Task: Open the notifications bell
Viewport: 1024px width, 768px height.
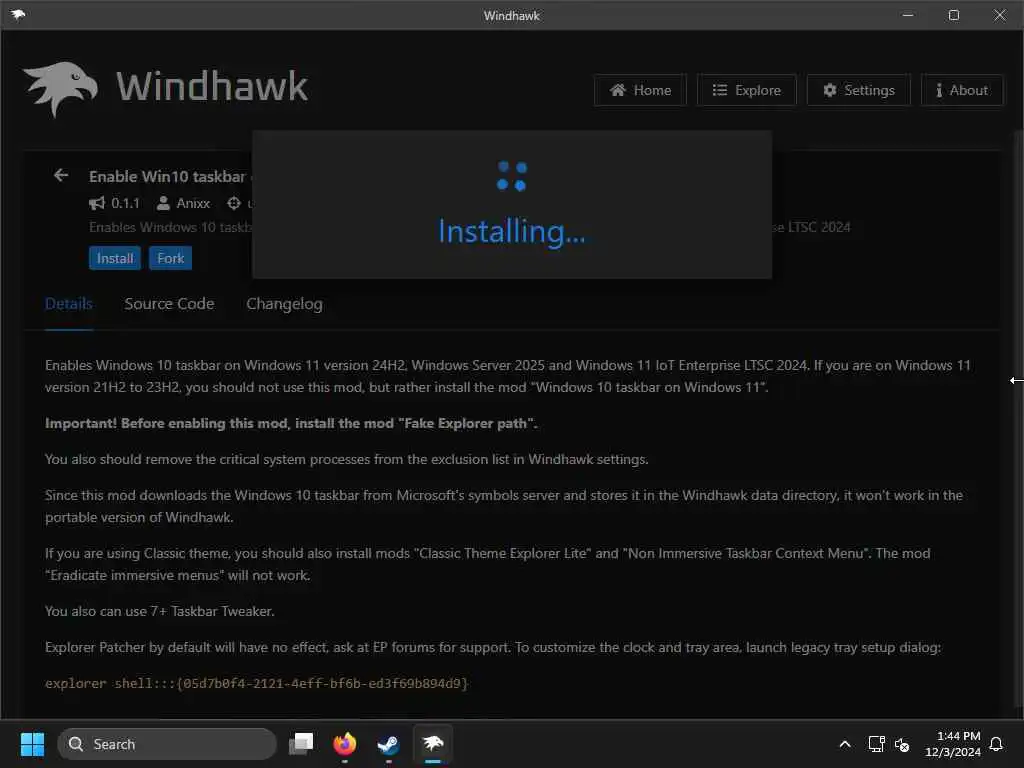Action: coord(996,744)
